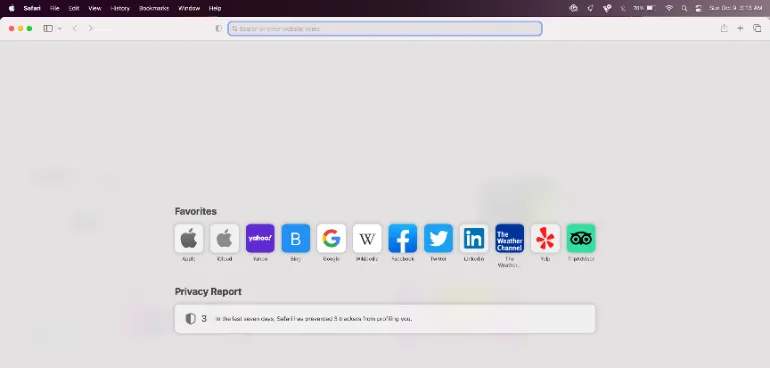Open the TripAdvisor favorite tile
This screenshot has height=368, width=770.
[x=581, y=238]
